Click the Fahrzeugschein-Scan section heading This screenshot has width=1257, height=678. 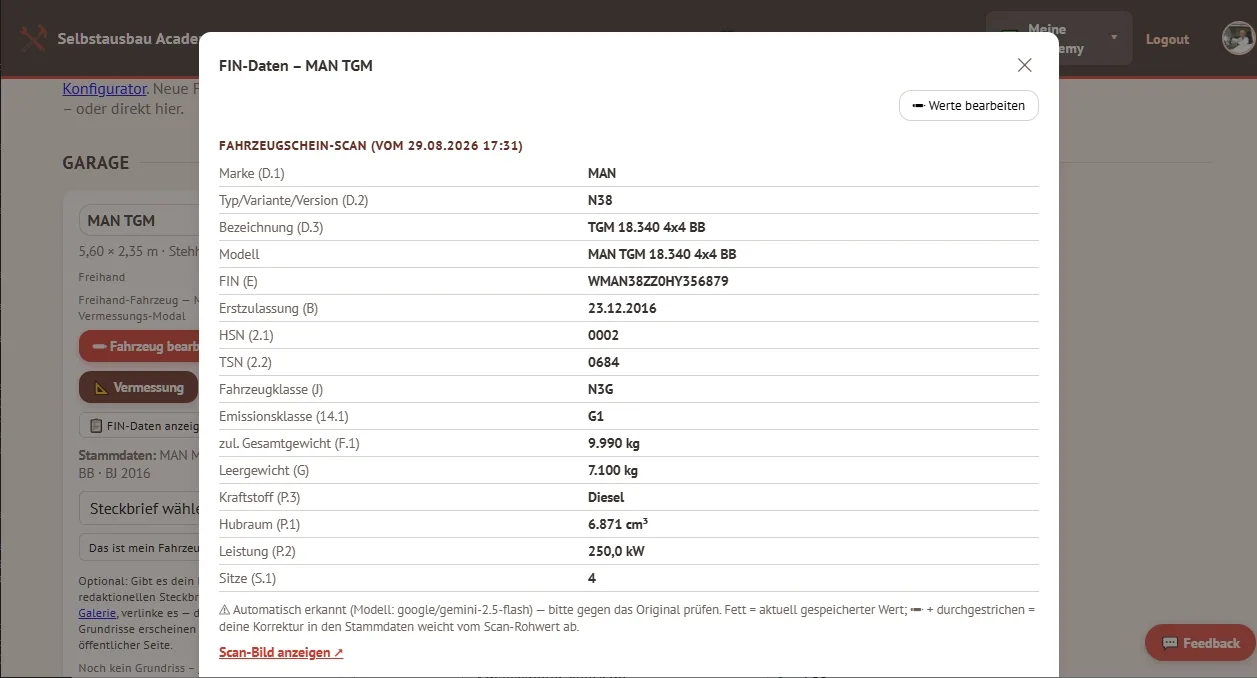pos(371,146)
